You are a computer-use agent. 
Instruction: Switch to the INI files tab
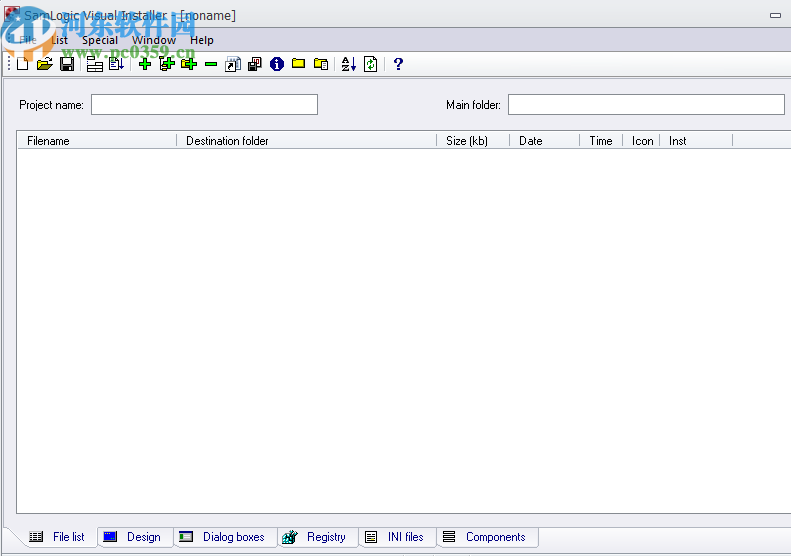tap(397, 537)
